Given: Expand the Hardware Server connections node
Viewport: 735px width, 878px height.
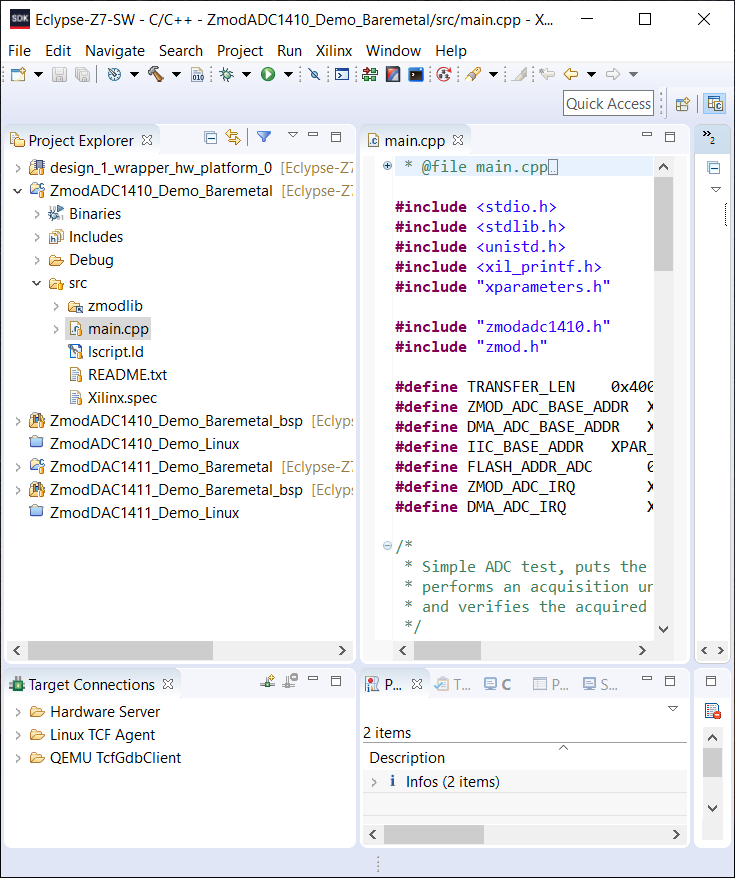Looking at the screenshot, I should [18, 712].
